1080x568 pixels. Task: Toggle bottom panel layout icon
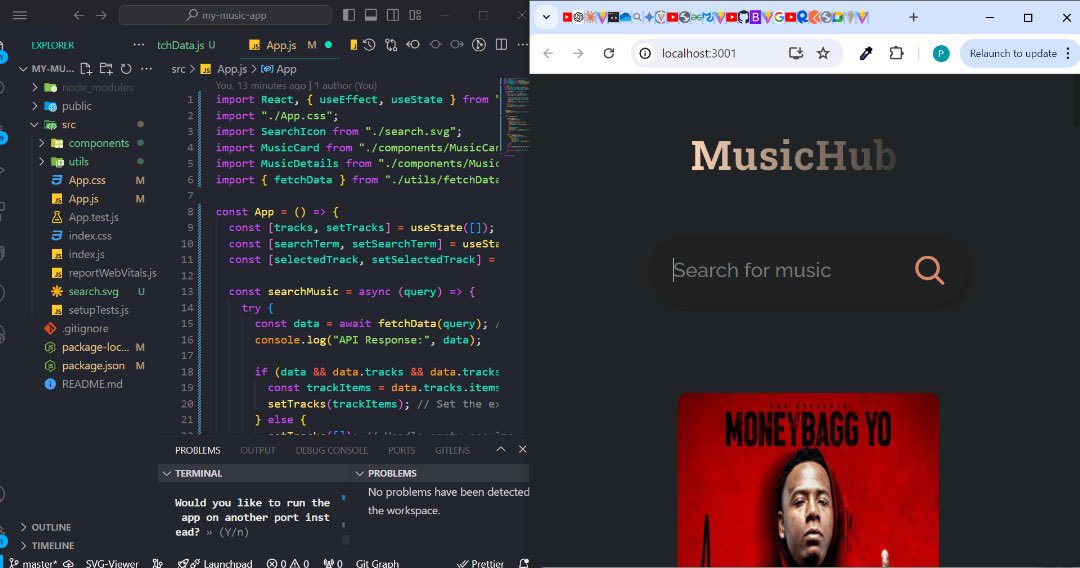[371, 15]
